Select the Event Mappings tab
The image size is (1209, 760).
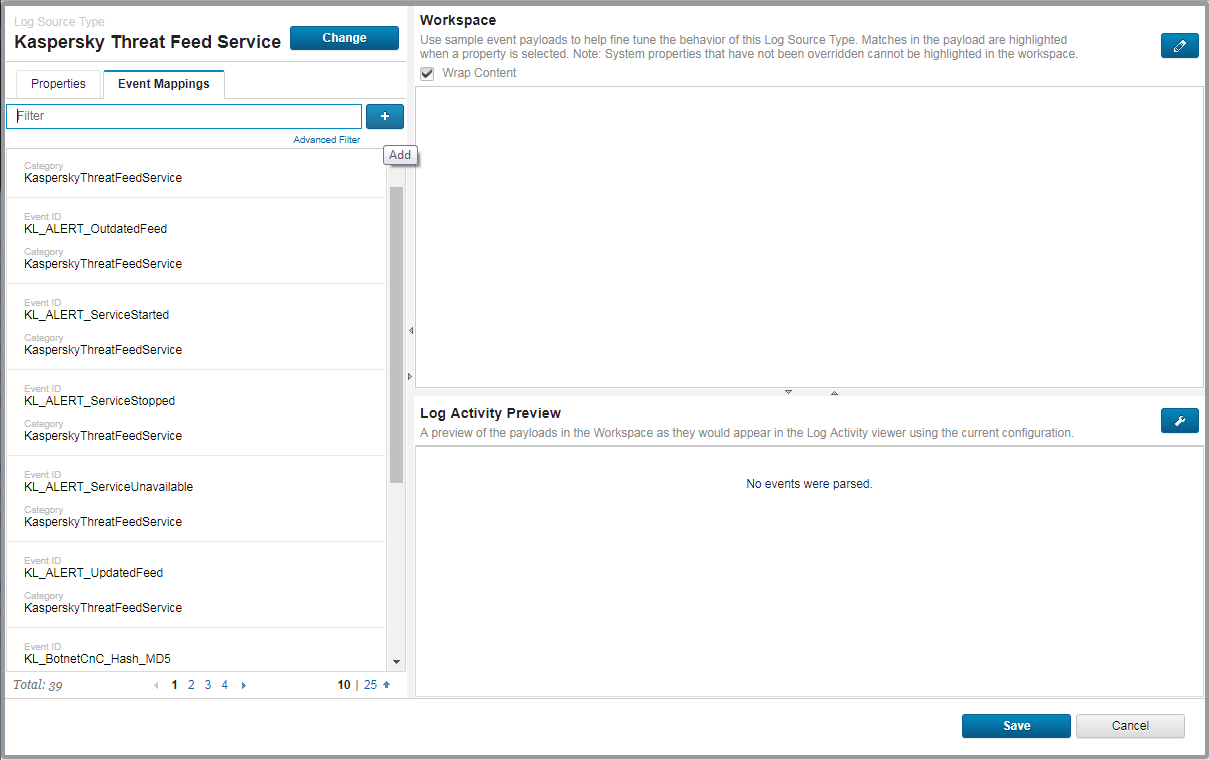tap(164, 84)
